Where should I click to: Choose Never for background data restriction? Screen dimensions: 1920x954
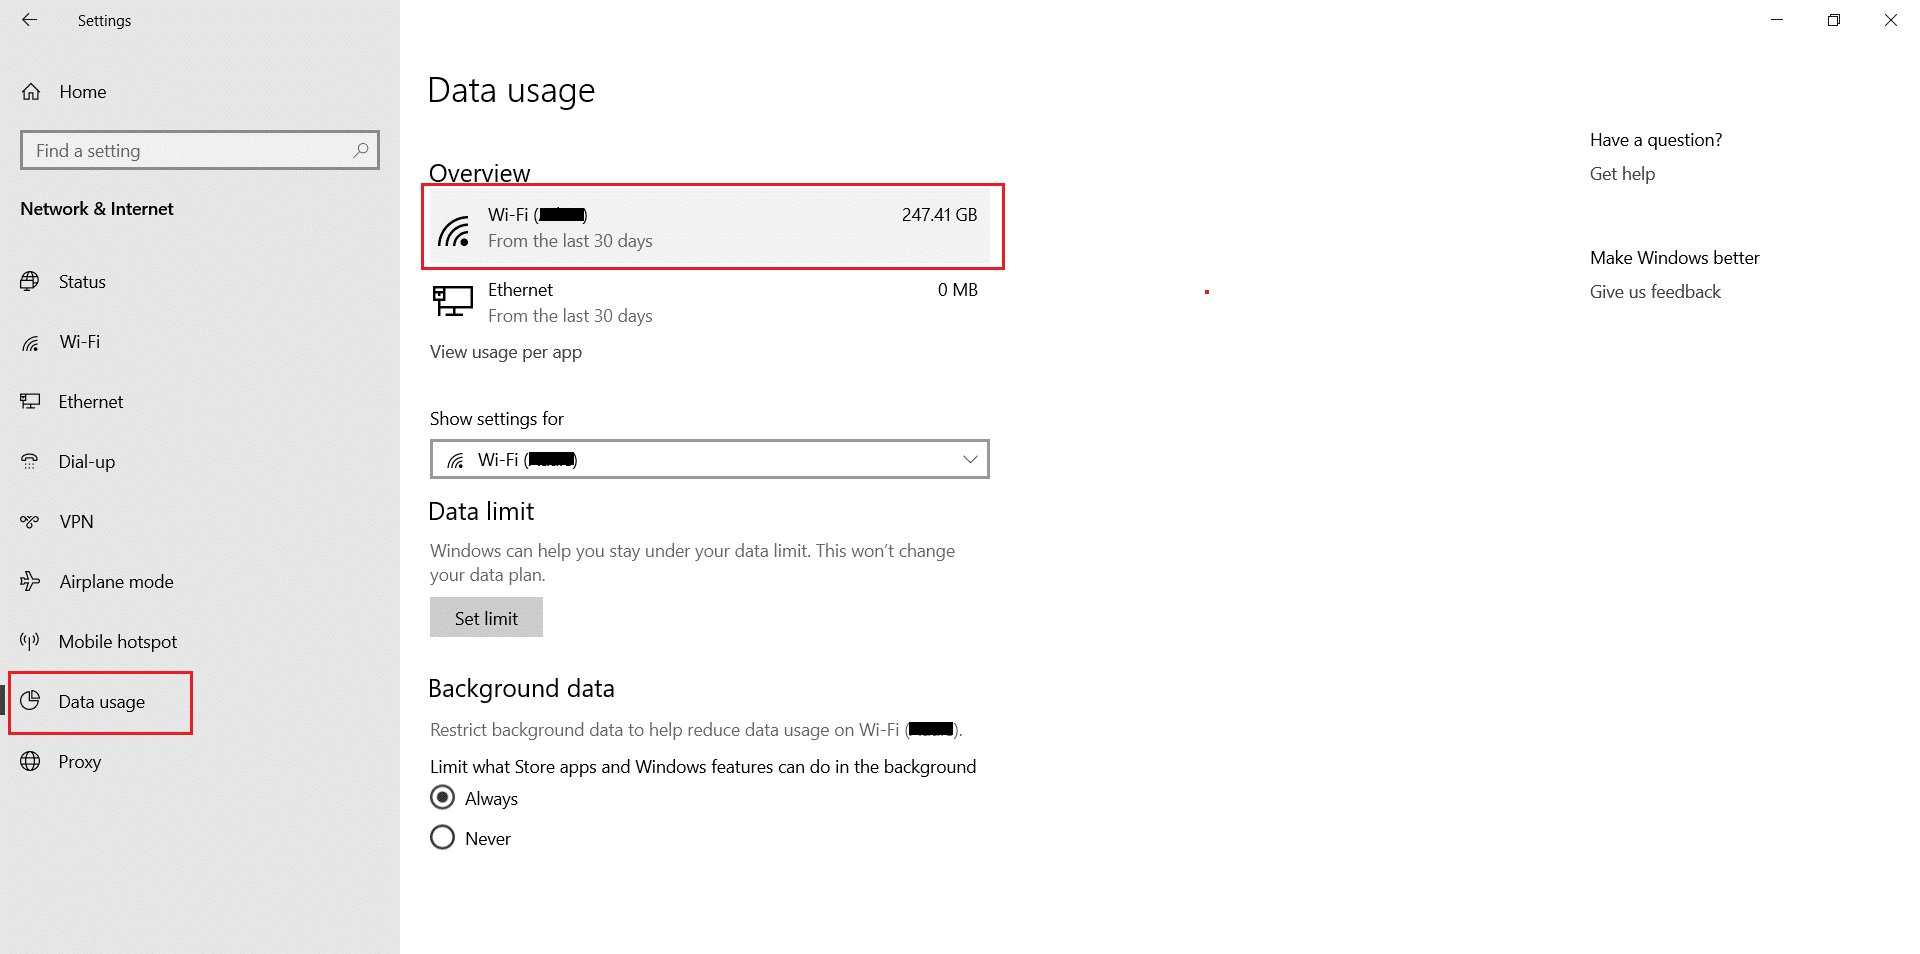pyautogui.click(x=443, y=837)
